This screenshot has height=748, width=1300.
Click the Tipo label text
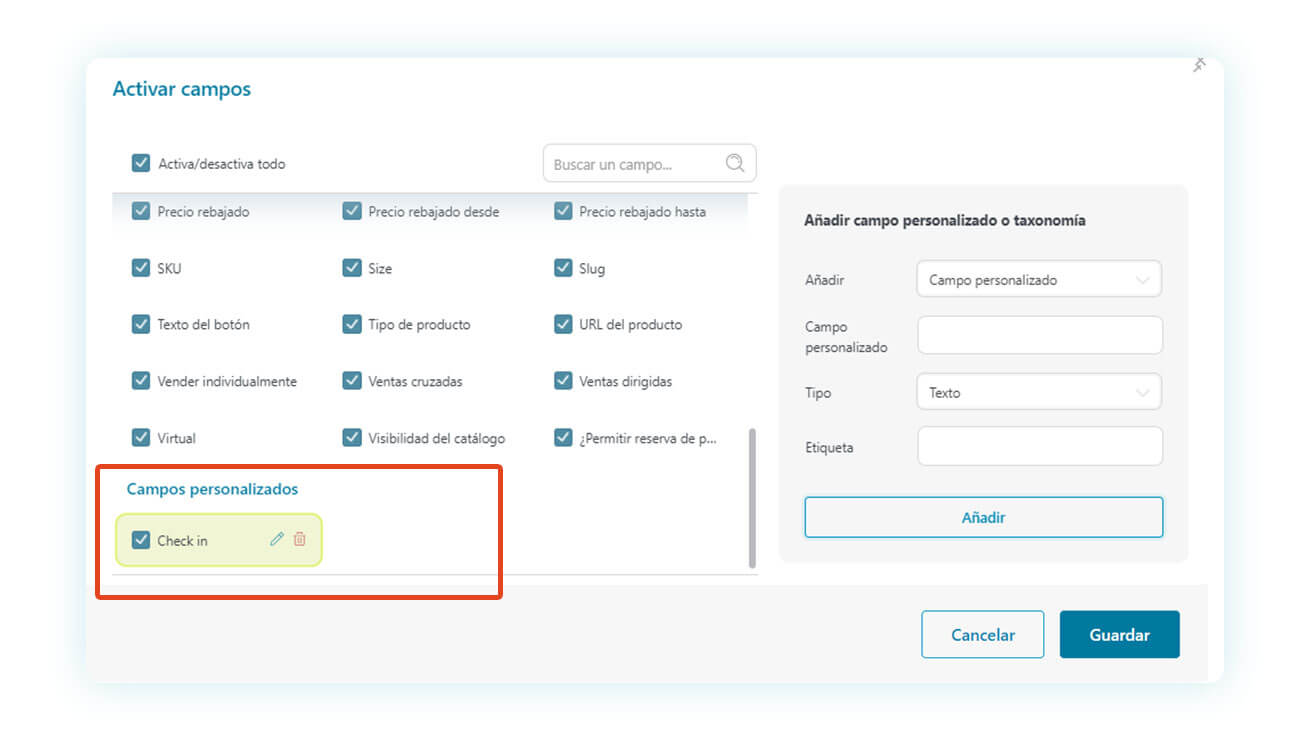pyautogui.click(x=818, y=393)
